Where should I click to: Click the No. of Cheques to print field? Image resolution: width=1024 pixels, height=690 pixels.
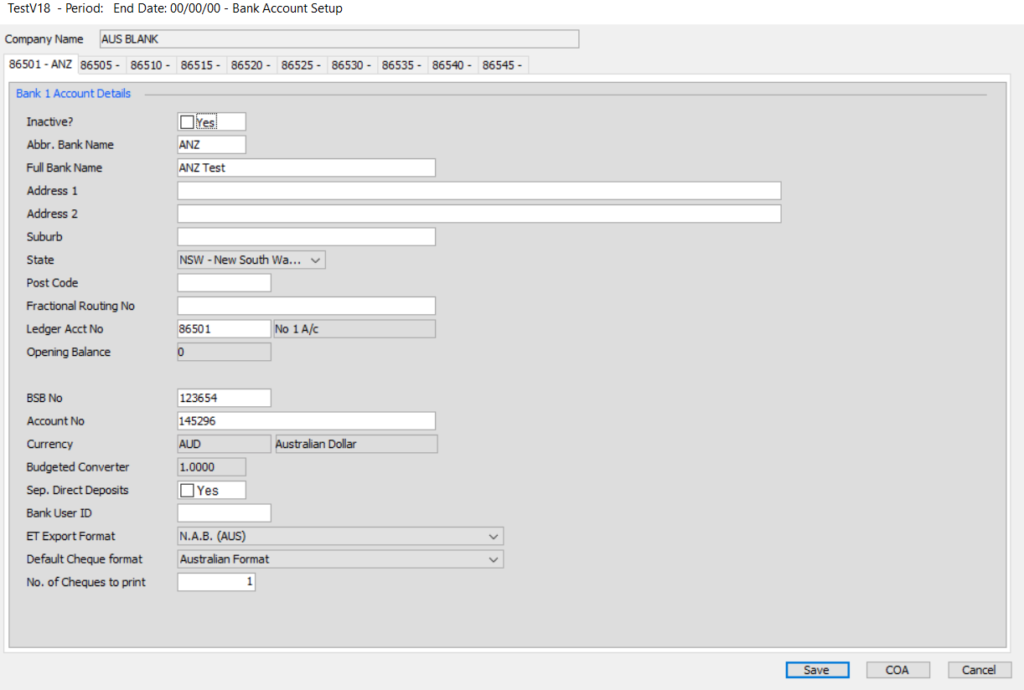click(x=216, y=581)
